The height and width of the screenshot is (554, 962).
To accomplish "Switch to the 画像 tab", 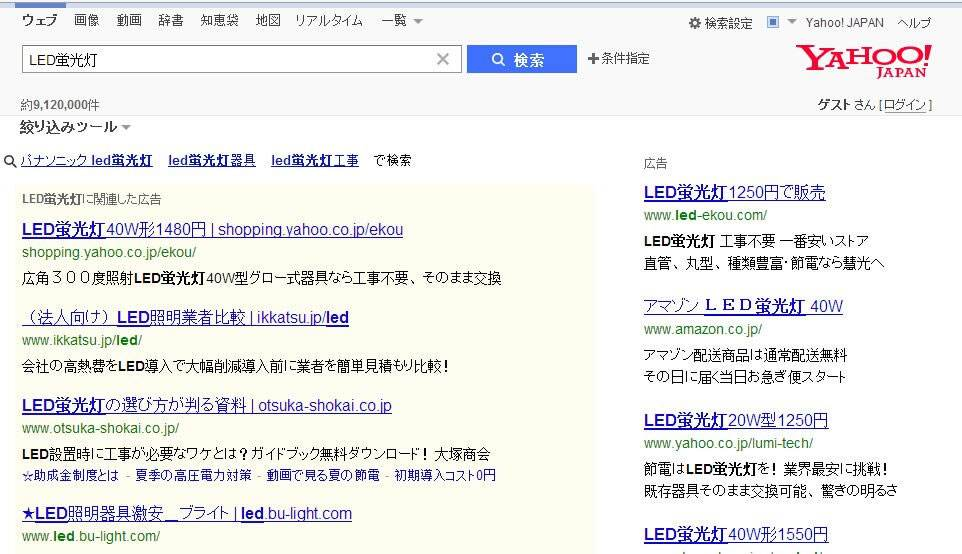I will pos(87,21).
